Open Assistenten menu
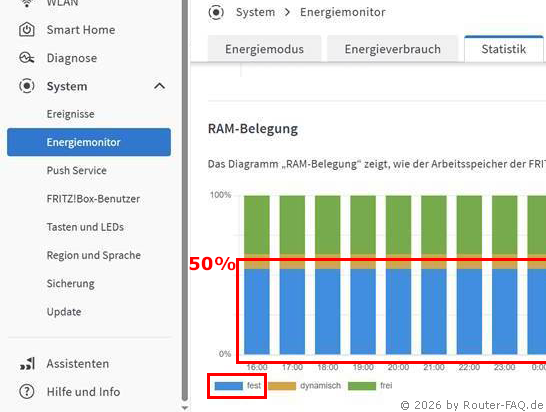Image resolution: width=546 pixels, height=412 pixels. click(78, 364)
